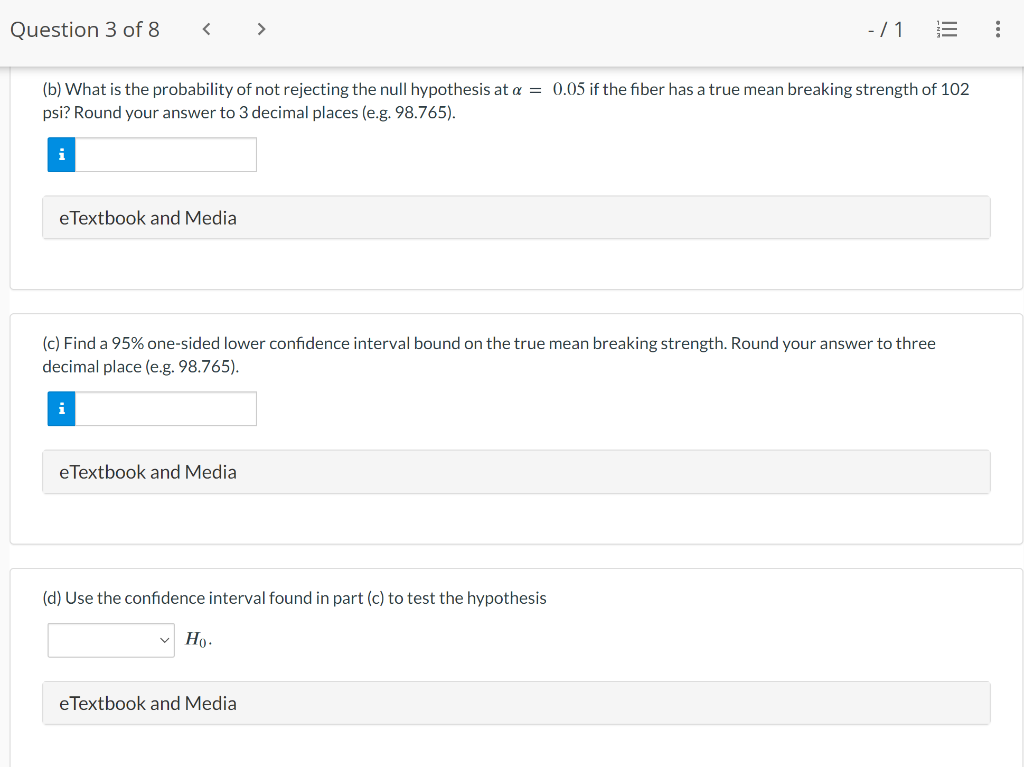This screenshot has height=767, width=1024.
Task: Open the question list icon
Action: (947, 29)
